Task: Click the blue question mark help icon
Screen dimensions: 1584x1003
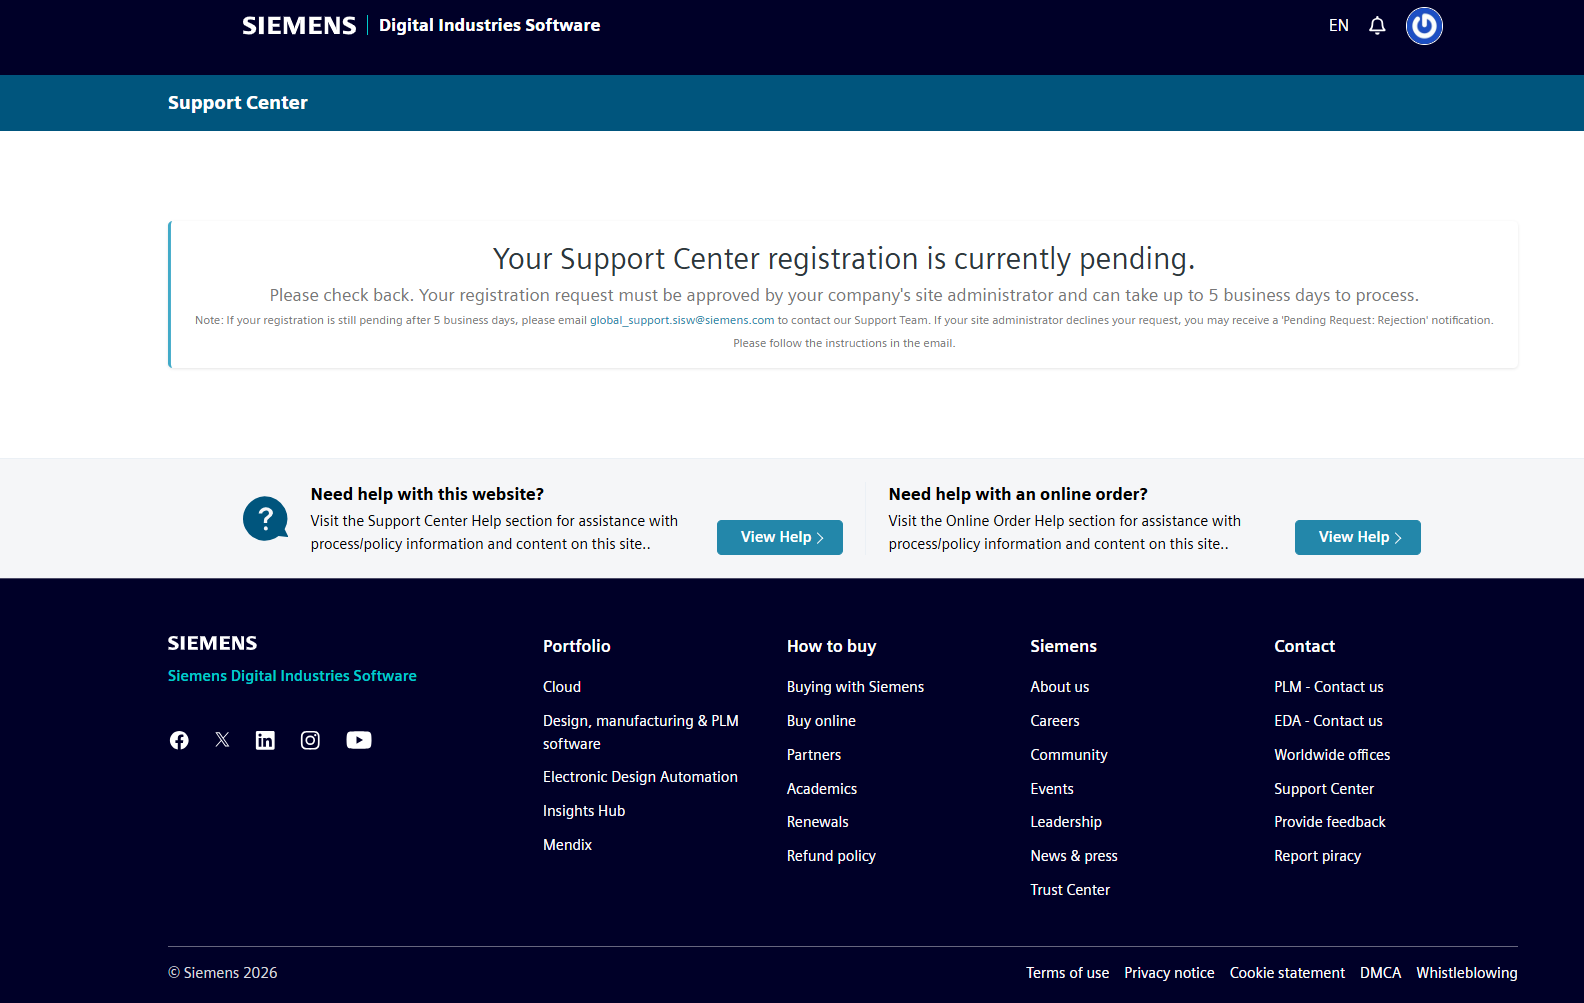Action: pyautogui.click(x=265, y=518)
